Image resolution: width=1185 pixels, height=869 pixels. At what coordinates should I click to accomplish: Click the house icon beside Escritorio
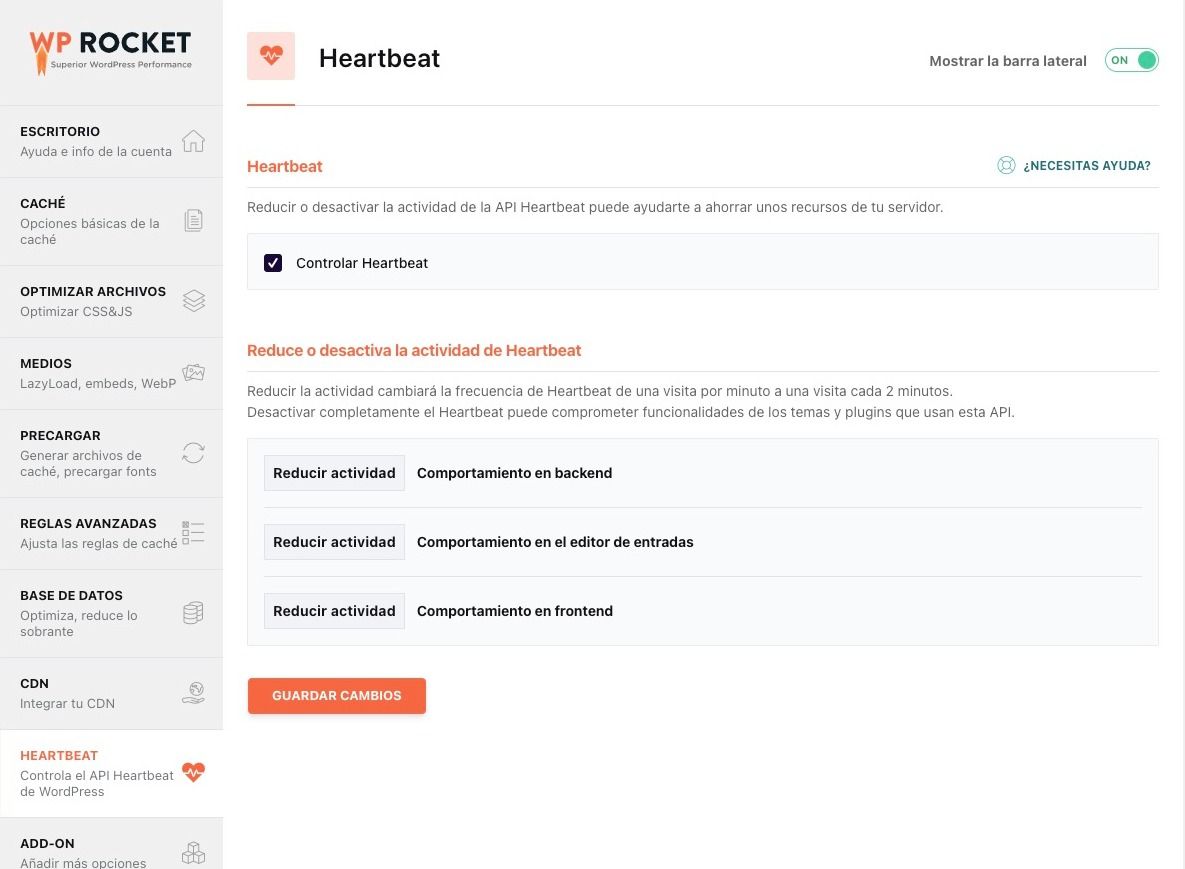193,141
